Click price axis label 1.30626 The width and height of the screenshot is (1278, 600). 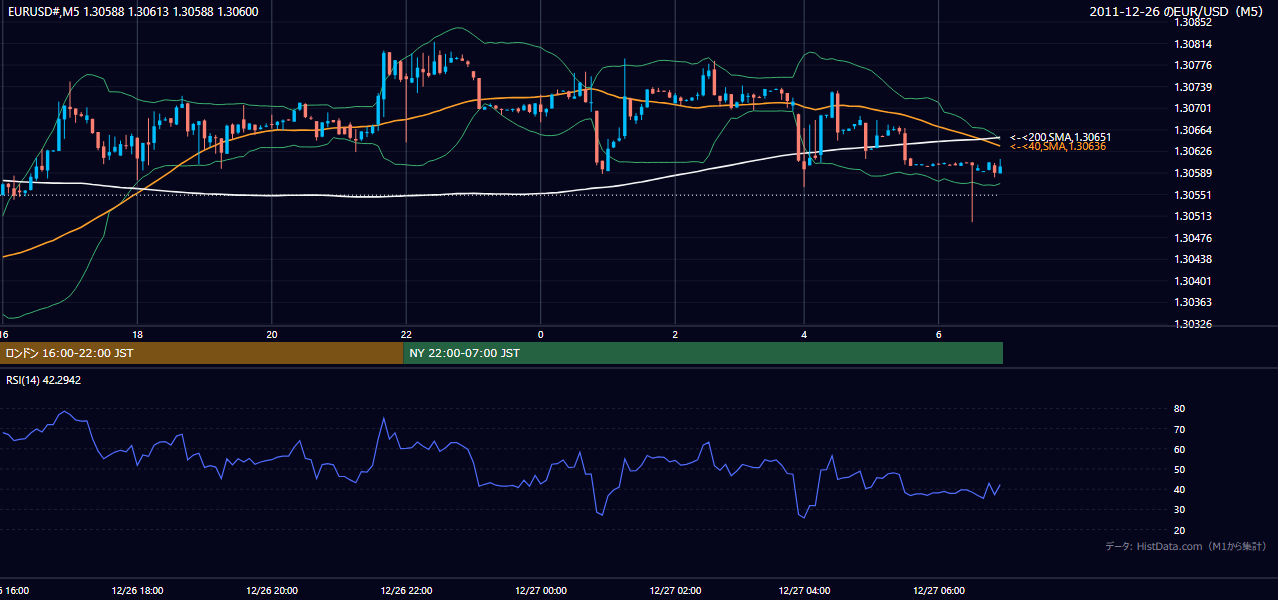click(1193, 152)
